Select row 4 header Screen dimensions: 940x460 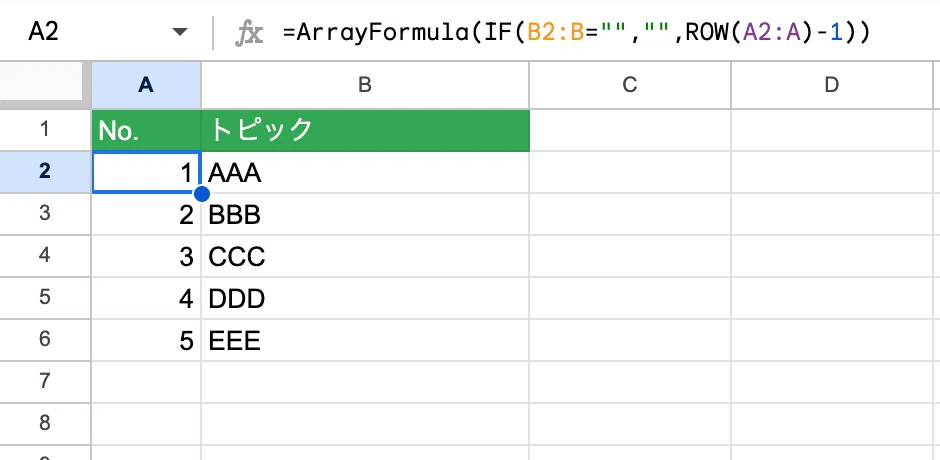(46, 256)
